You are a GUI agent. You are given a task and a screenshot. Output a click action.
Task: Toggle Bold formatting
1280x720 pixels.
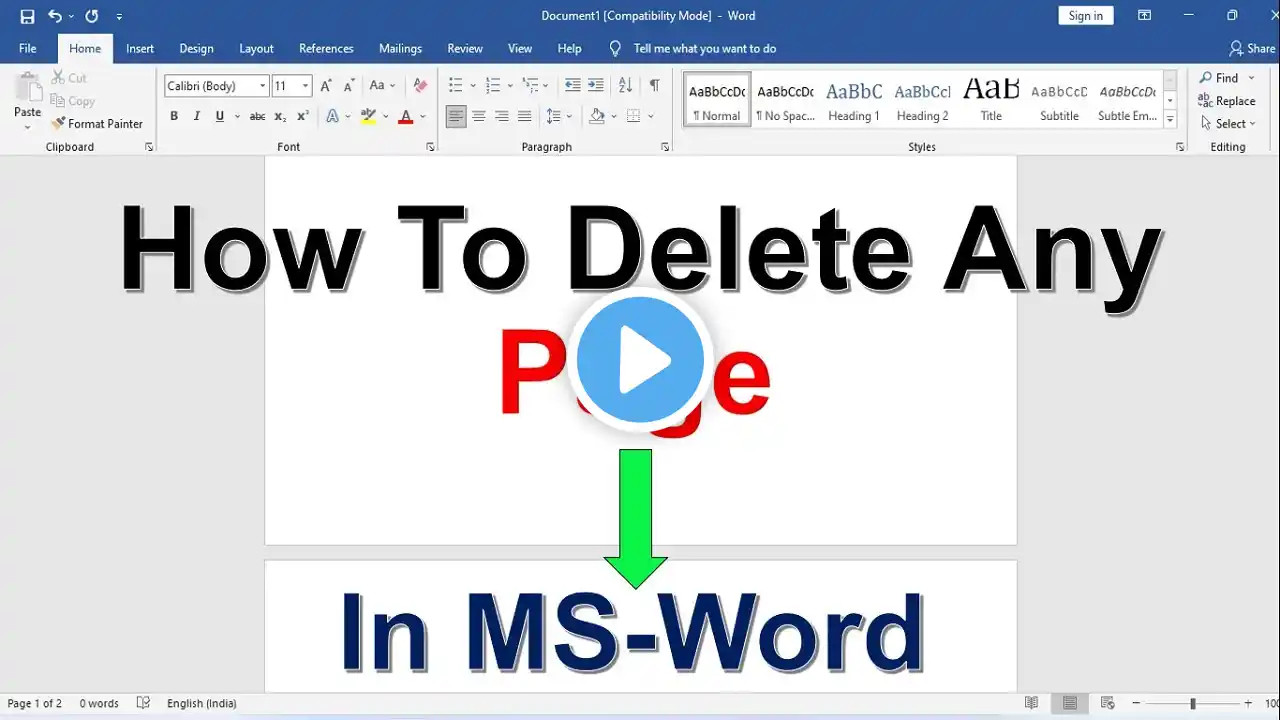pos(174,117)
